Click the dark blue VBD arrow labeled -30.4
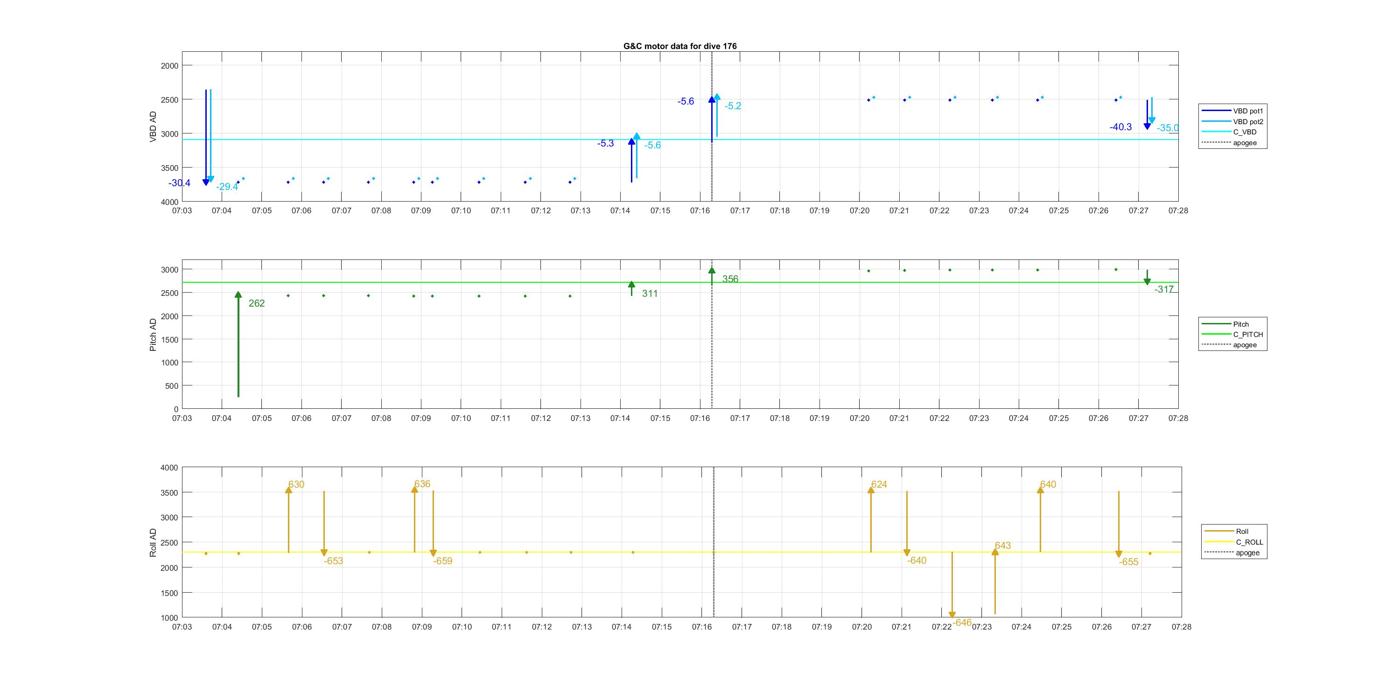 coord(206,137)
